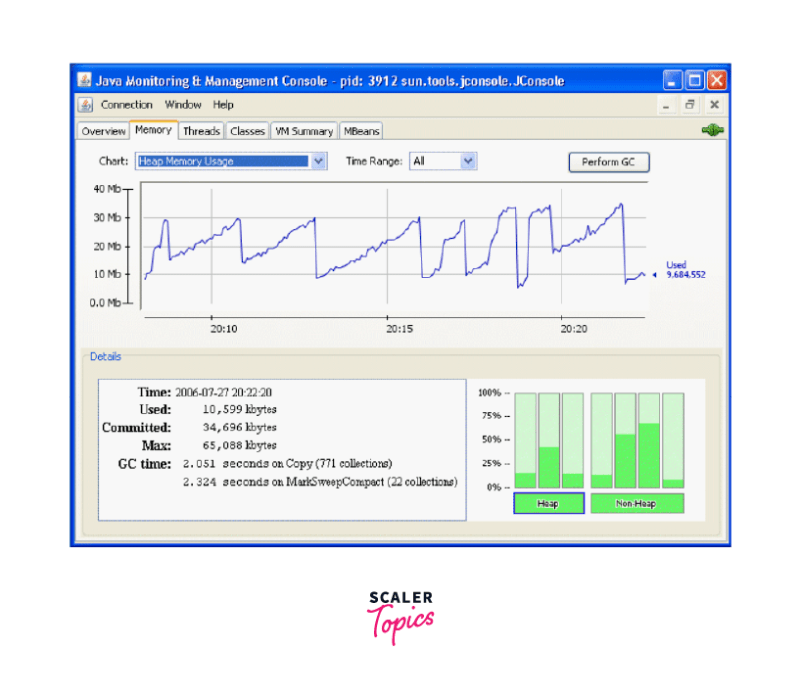Click the Perform GC button
Screen dimensions: 800x695
pyautogui.click(x=608, y=161)
